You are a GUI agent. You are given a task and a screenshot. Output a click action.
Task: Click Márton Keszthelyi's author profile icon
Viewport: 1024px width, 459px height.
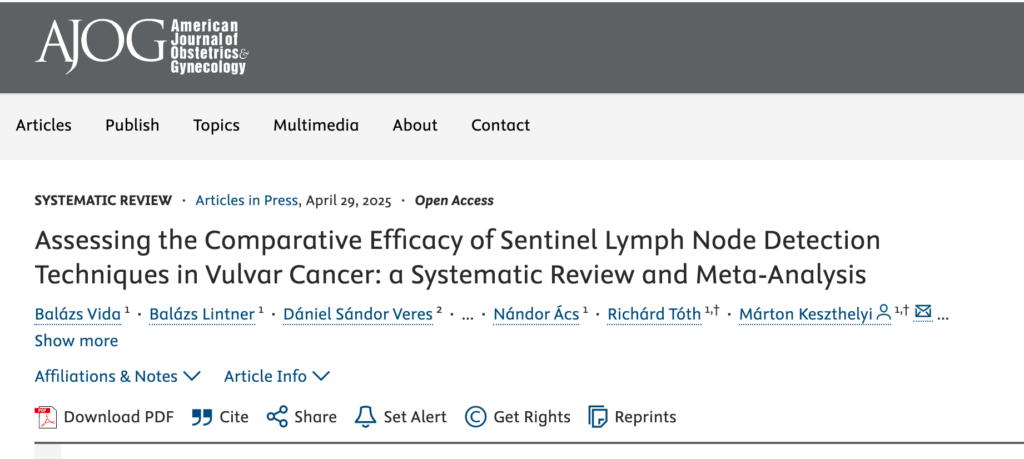884,314
